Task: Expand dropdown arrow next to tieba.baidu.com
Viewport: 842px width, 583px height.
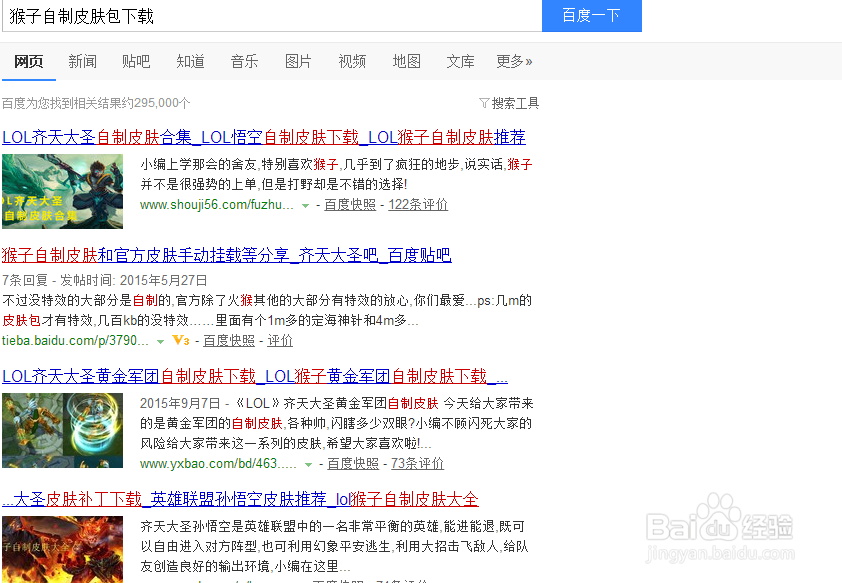Action: 160,341
